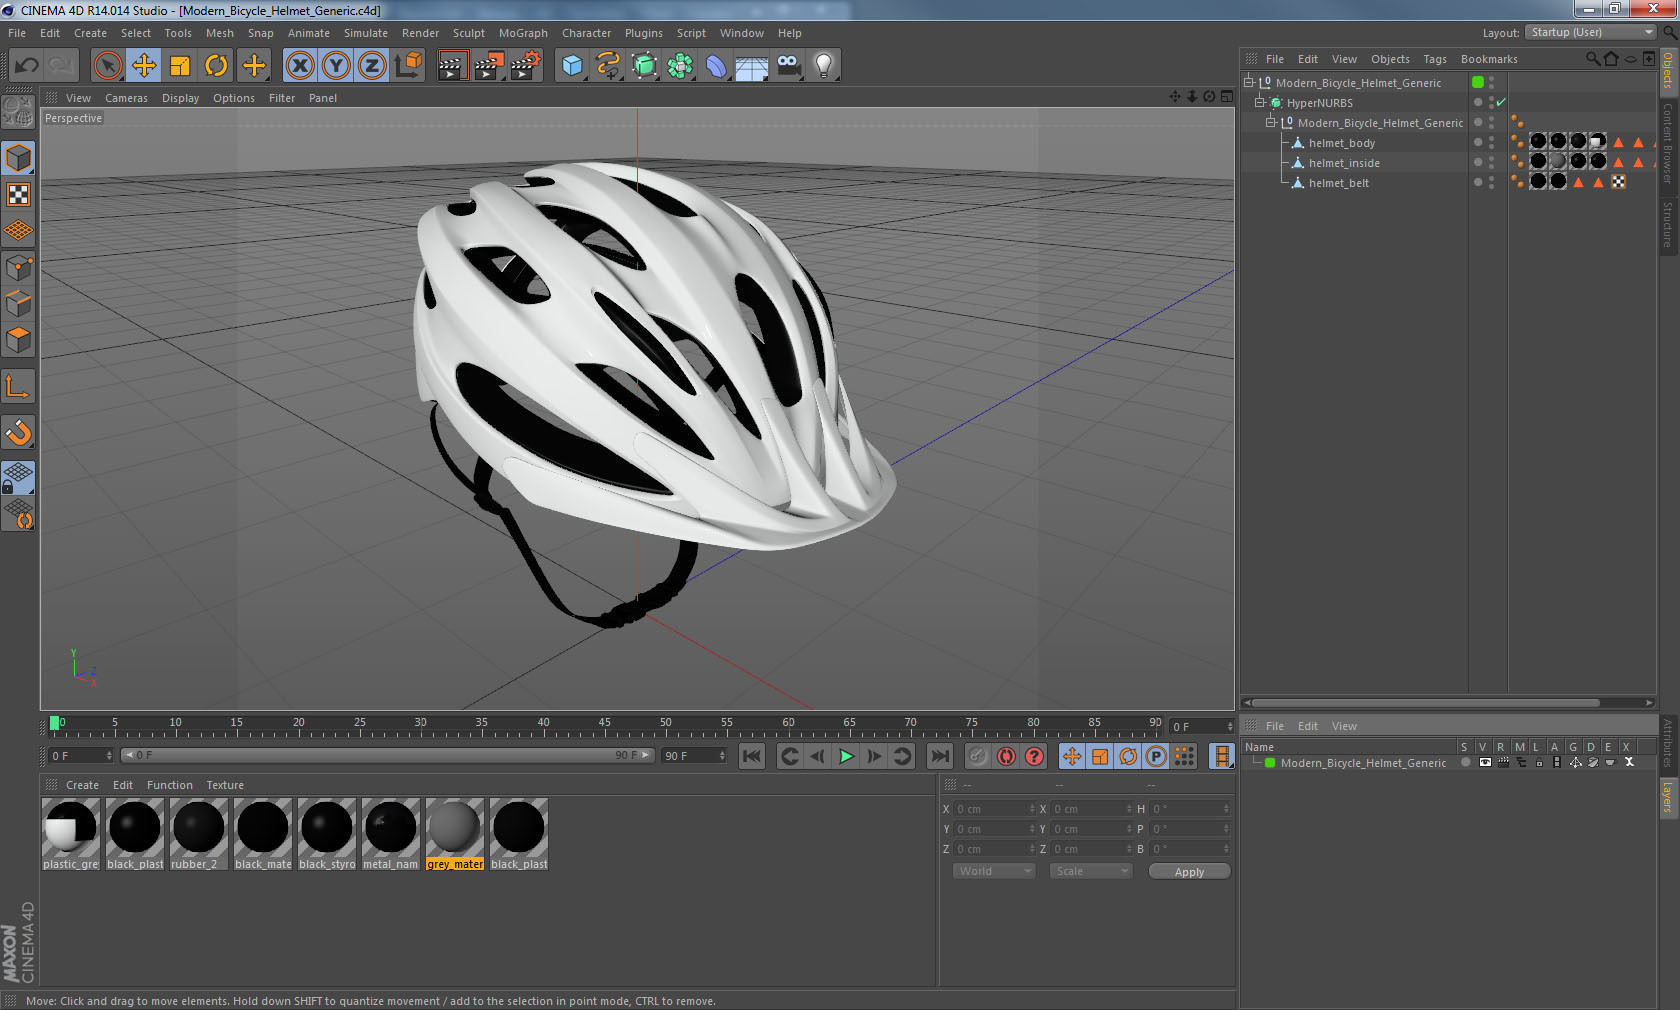The width and height of the screenshot is (1680, 1010).
Task: Switch to Polygons mode
Action: (18, 341)
